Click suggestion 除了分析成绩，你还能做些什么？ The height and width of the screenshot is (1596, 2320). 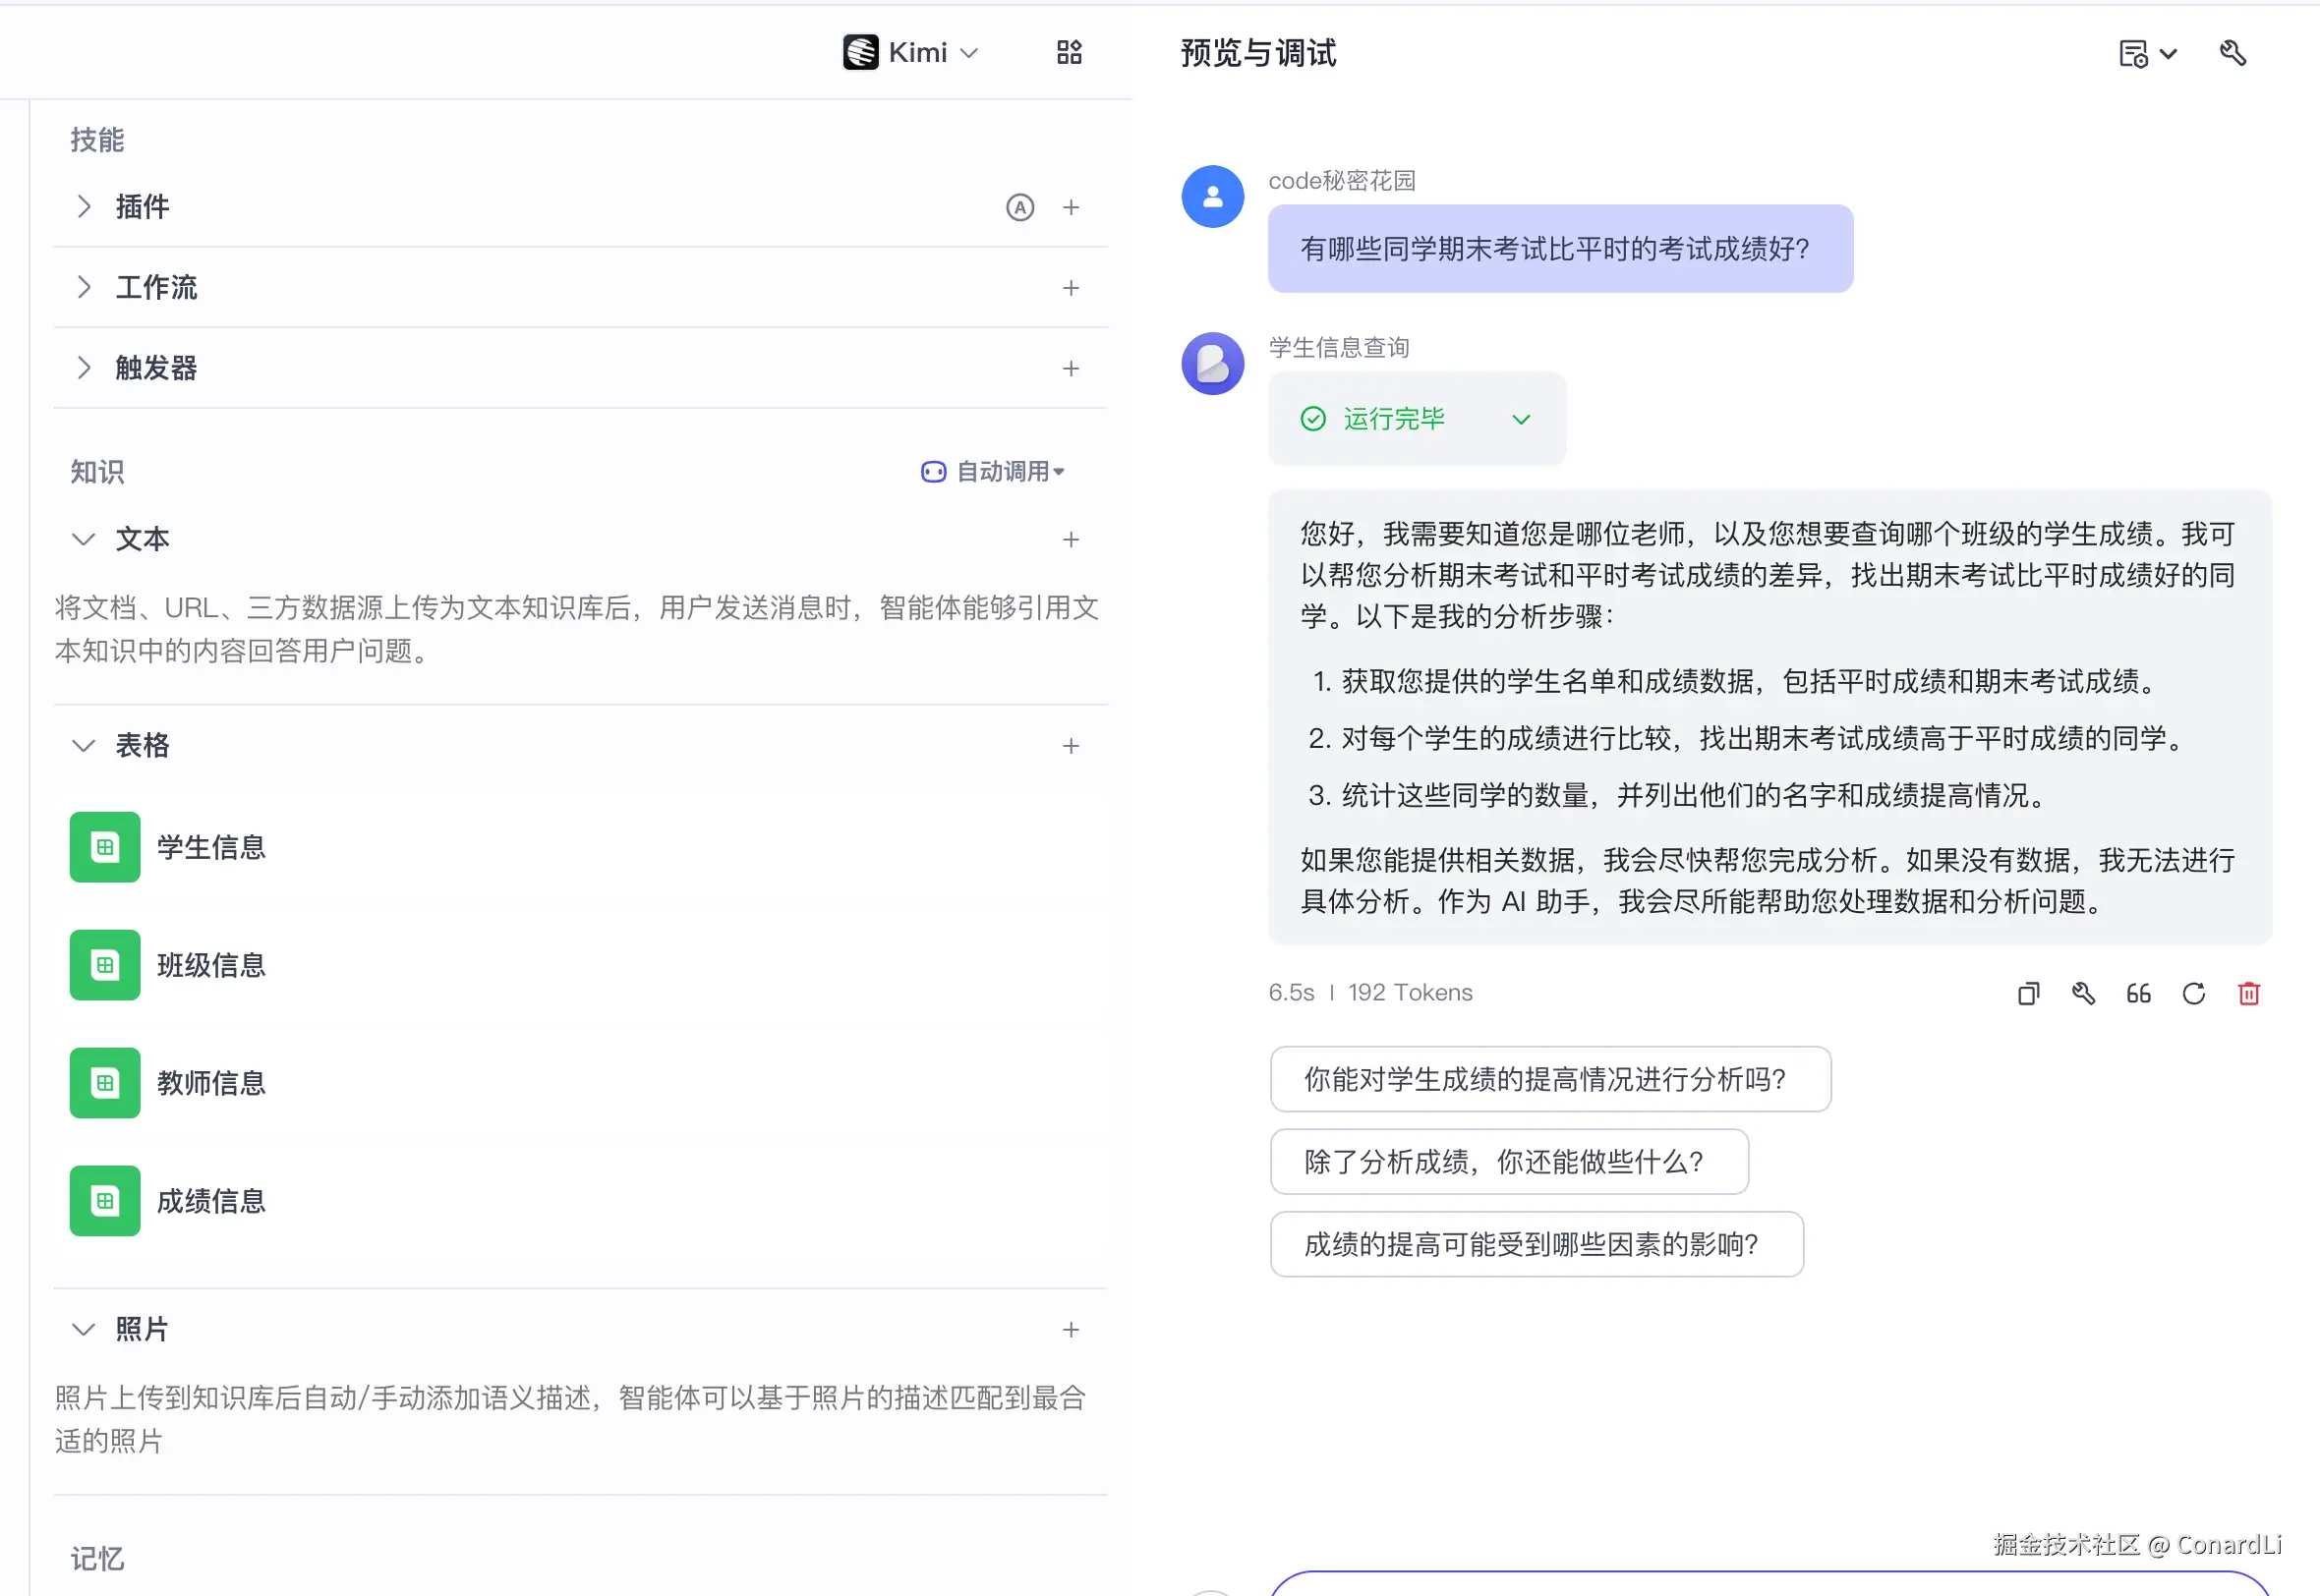pyautogui.click(x=1508, y=1161)
